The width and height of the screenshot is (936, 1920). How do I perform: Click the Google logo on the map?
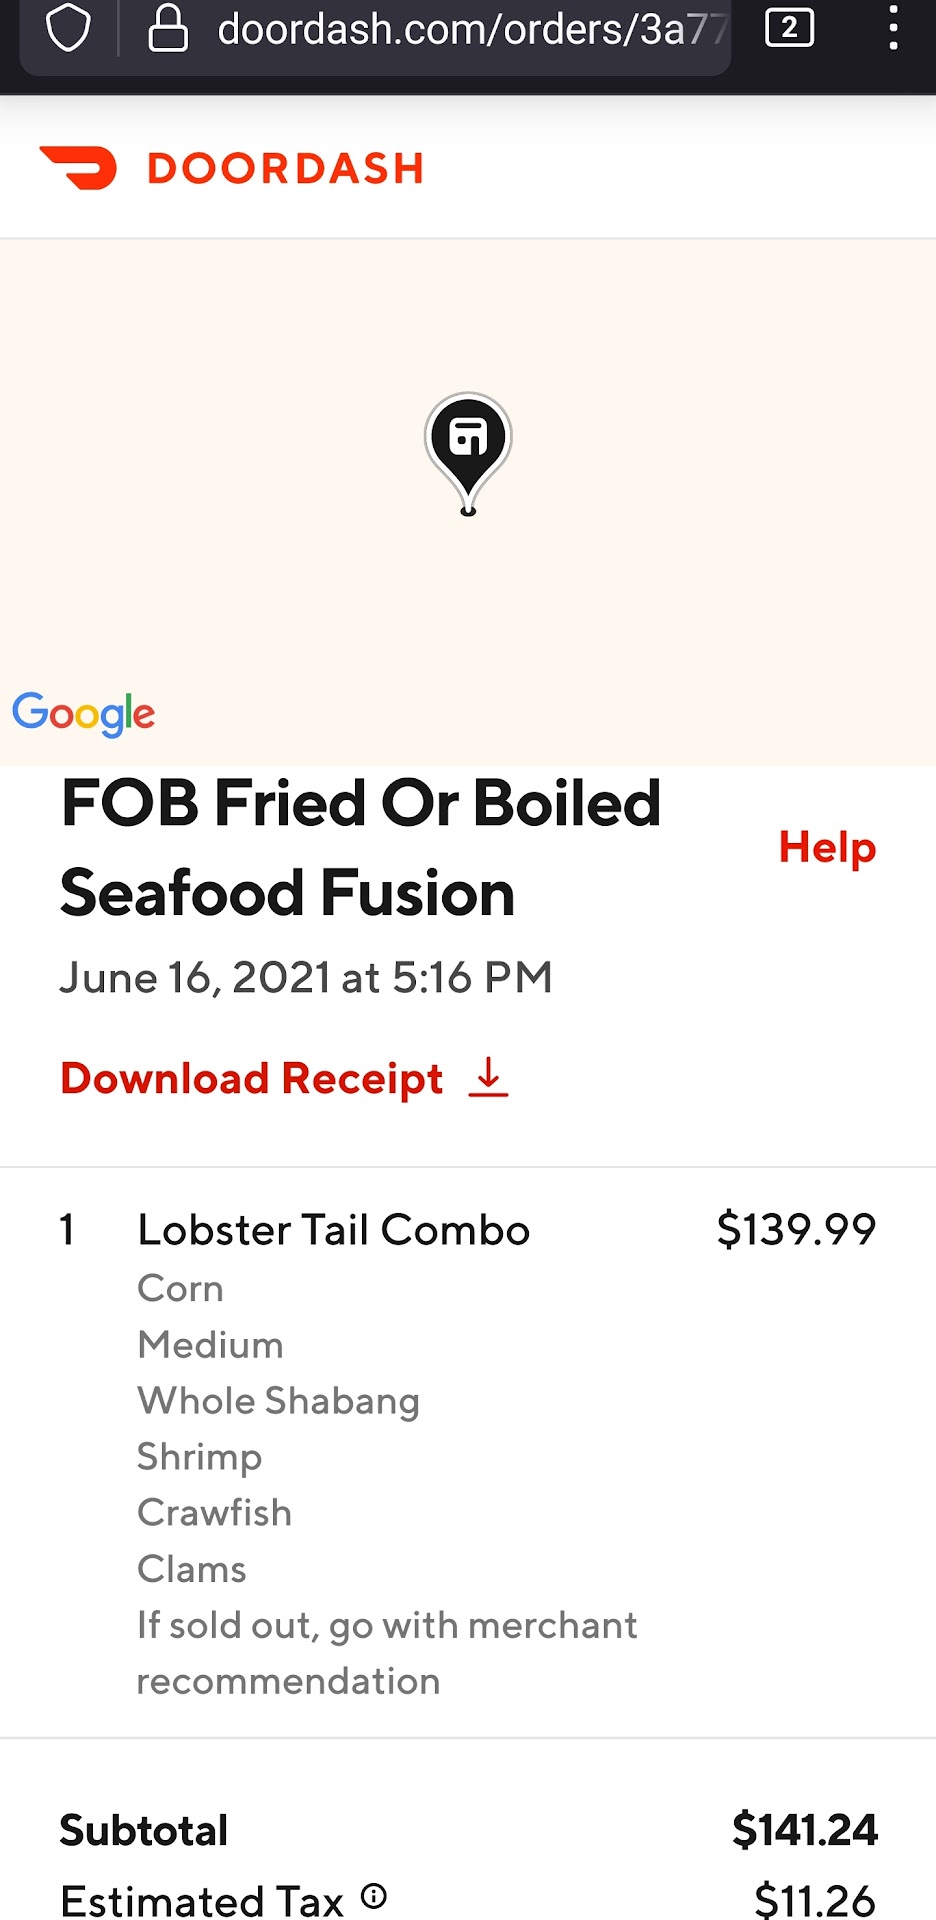click(84, 713)
